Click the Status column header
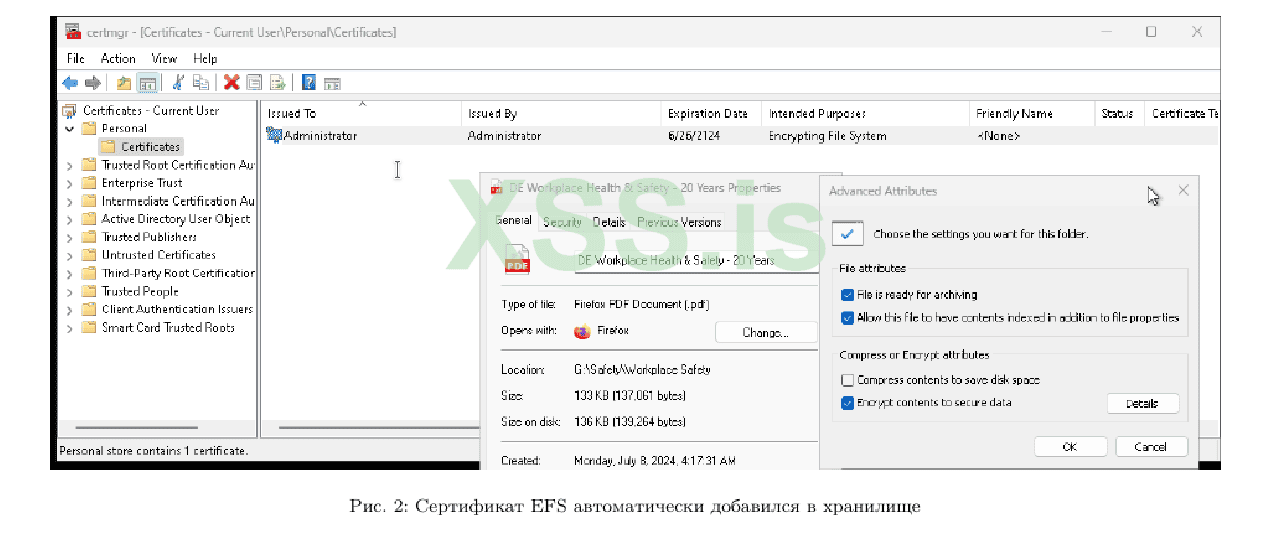The width and height of the screenshot is (1272, 538). pyautogui.click(x=1117, y=113)
